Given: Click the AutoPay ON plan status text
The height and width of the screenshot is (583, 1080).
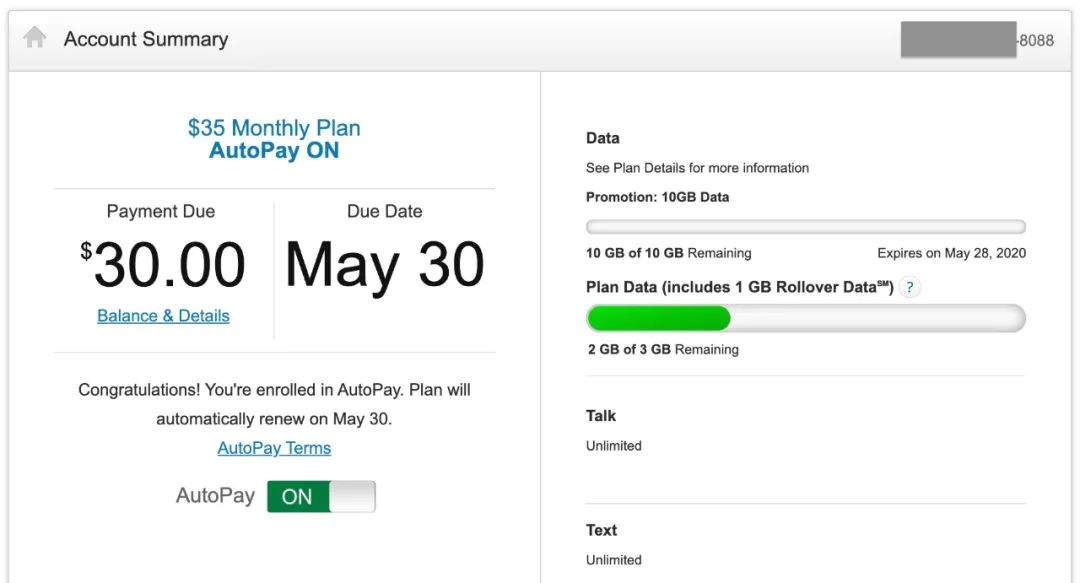Looking at the screenshot, I should click(274, 150).
